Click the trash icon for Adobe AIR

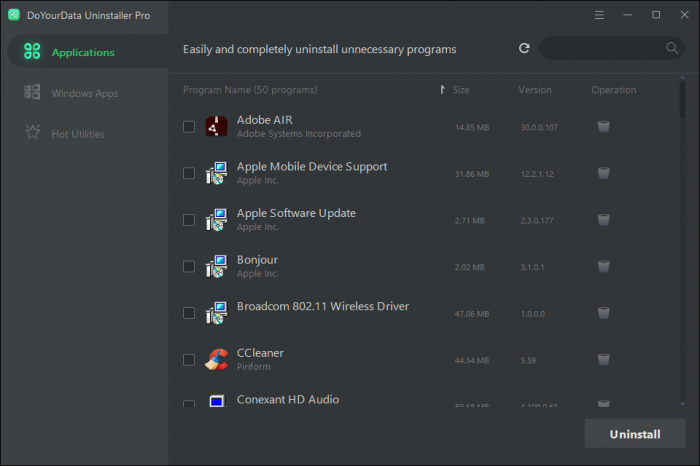[603, 127]
